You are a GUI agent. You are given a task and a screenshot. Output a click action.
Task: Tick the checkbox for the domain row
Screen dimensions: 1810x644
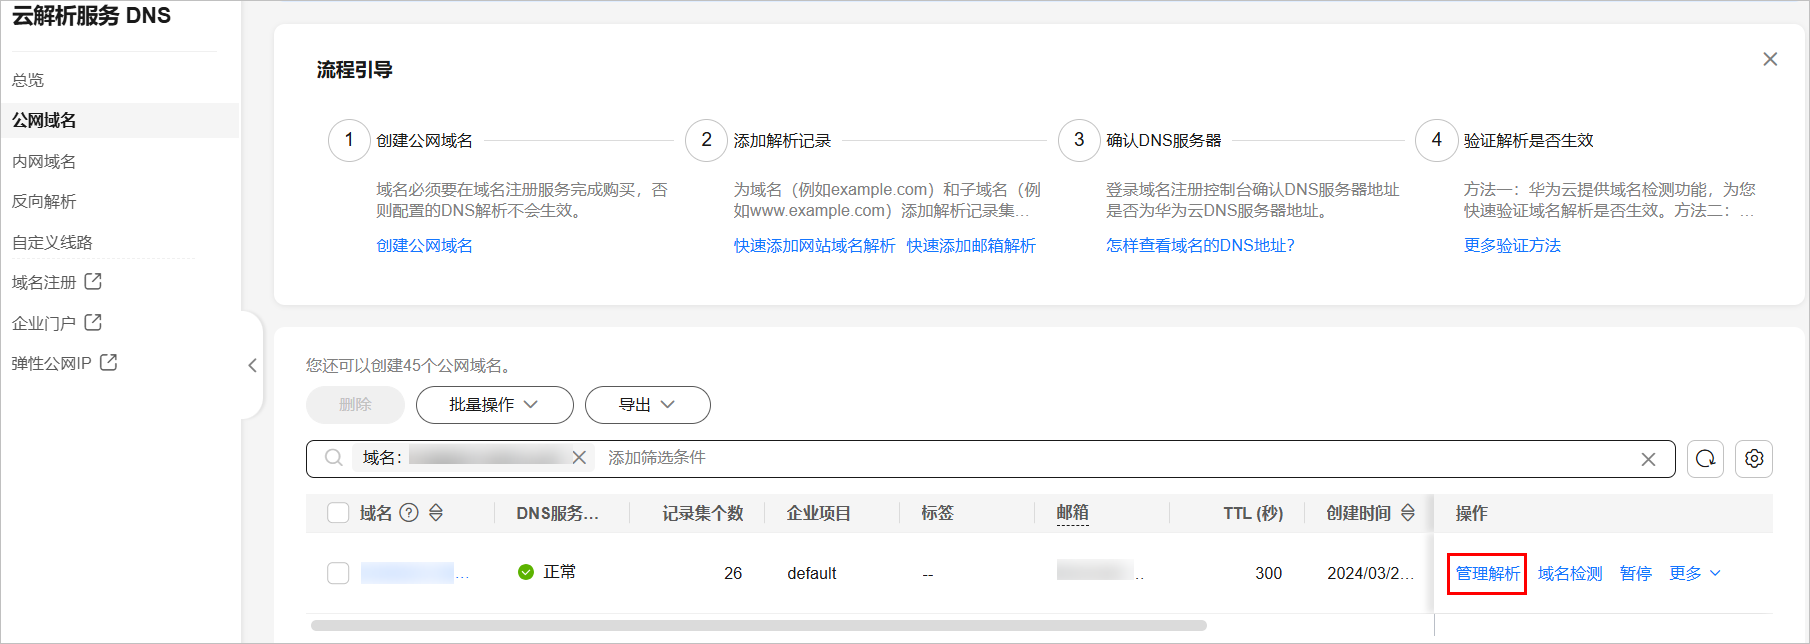coord(338,573)
